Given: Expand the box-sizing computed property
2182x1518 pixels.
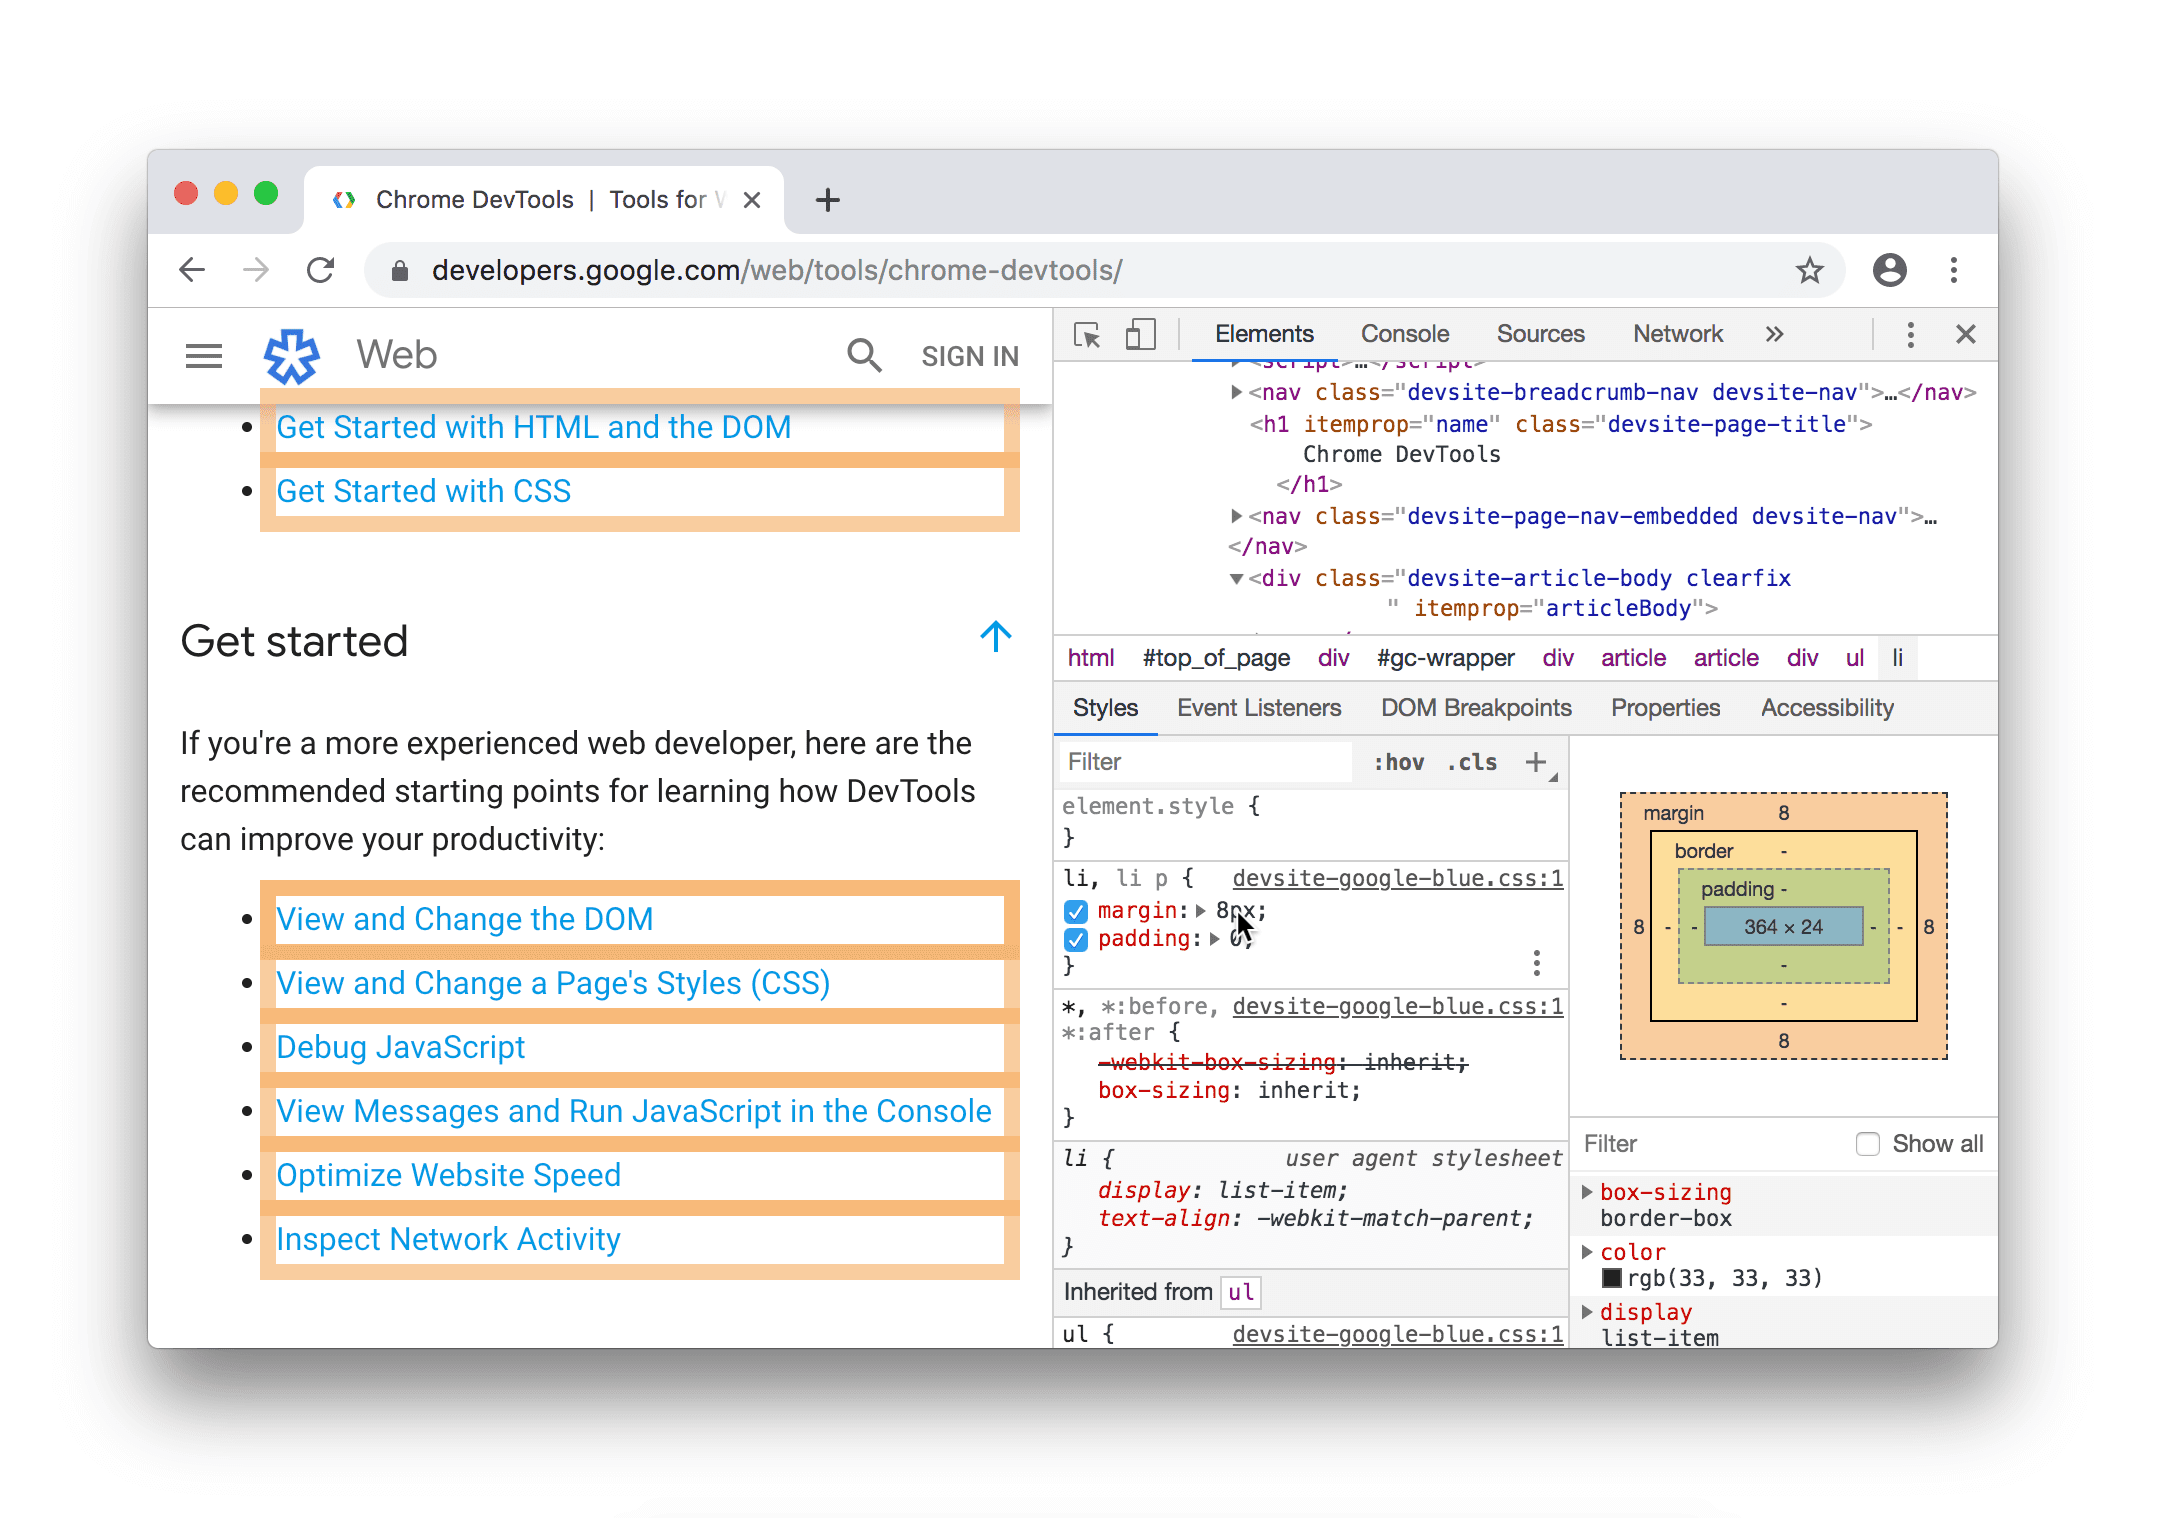Looking at the screenshot, I should [x=1588, y=1190].
